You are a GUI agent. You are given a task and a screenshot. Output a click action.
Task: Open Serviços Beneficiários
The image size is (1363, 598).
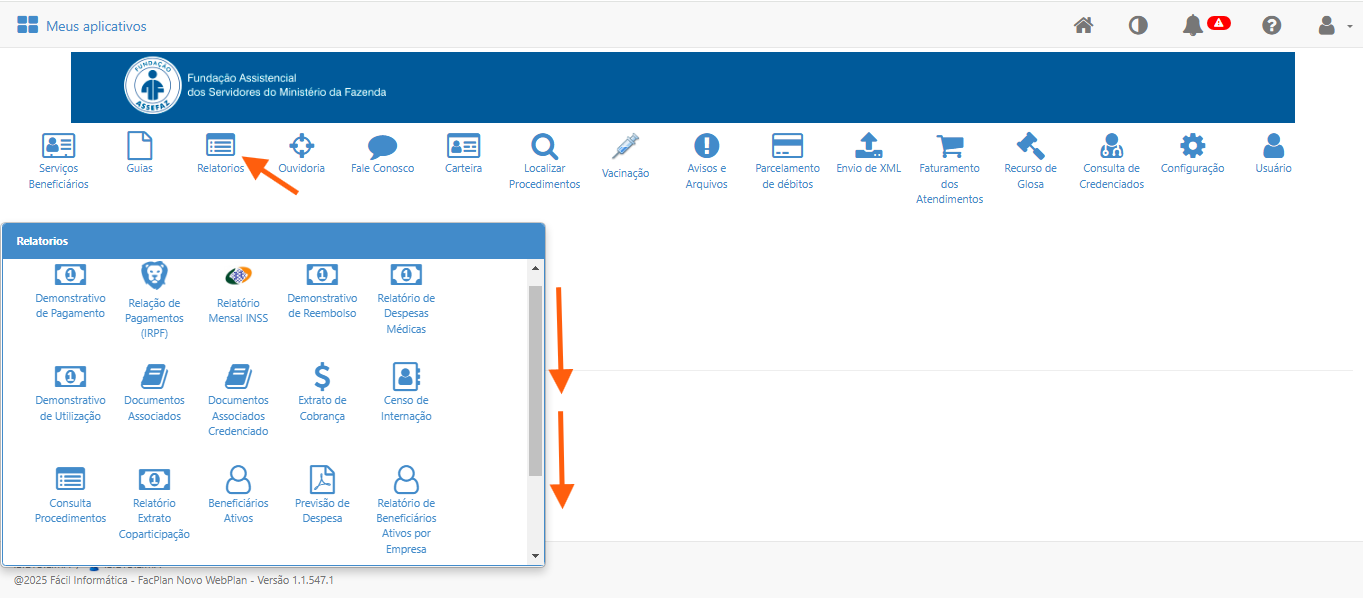pyautogui.click(x=58, y=160)
